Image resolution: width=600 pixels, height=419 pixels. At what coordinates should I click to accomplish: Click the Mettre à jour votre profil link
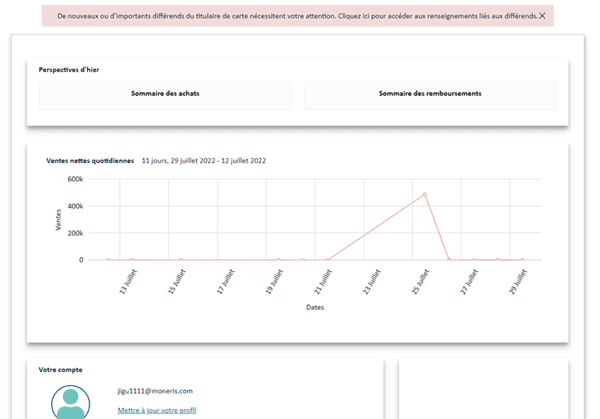[157, 410]
